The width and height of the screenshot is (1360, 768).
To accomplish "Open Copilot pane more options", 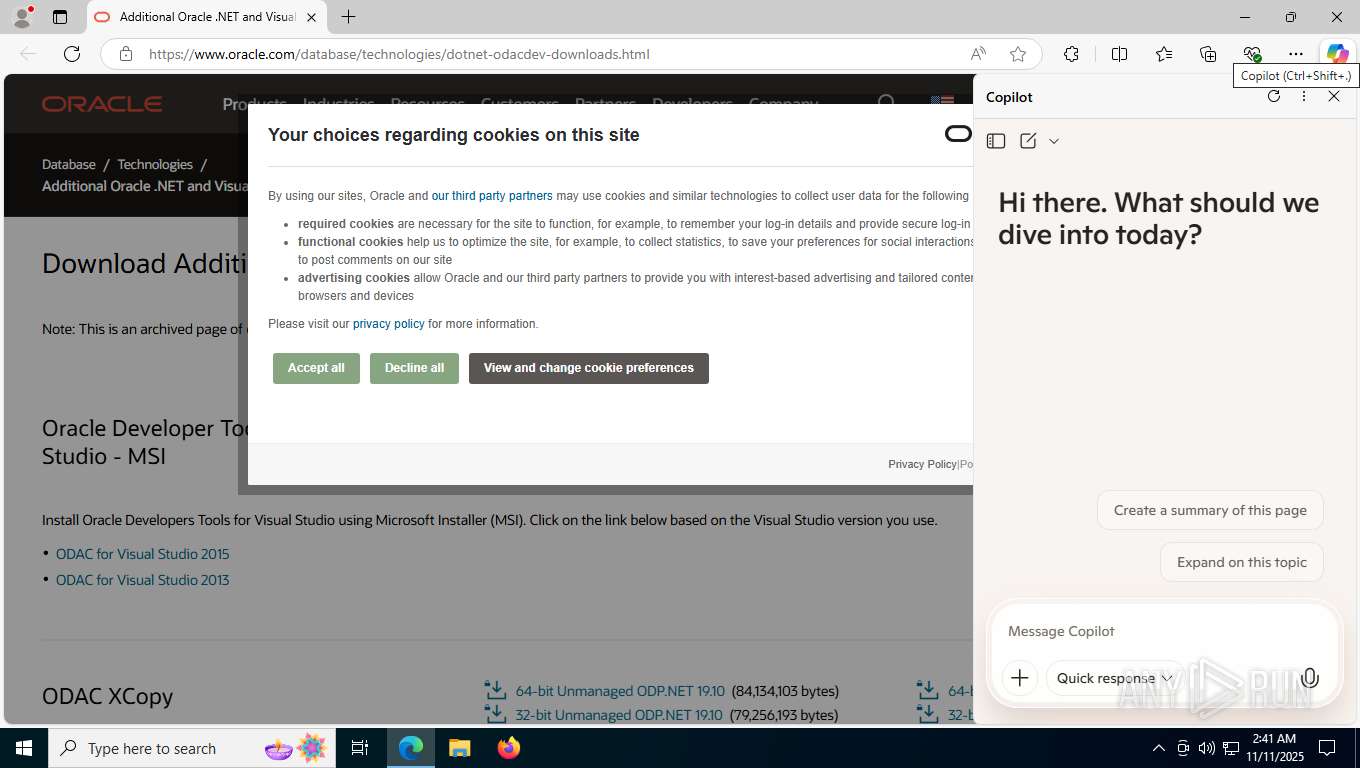I will point(1304,96).
